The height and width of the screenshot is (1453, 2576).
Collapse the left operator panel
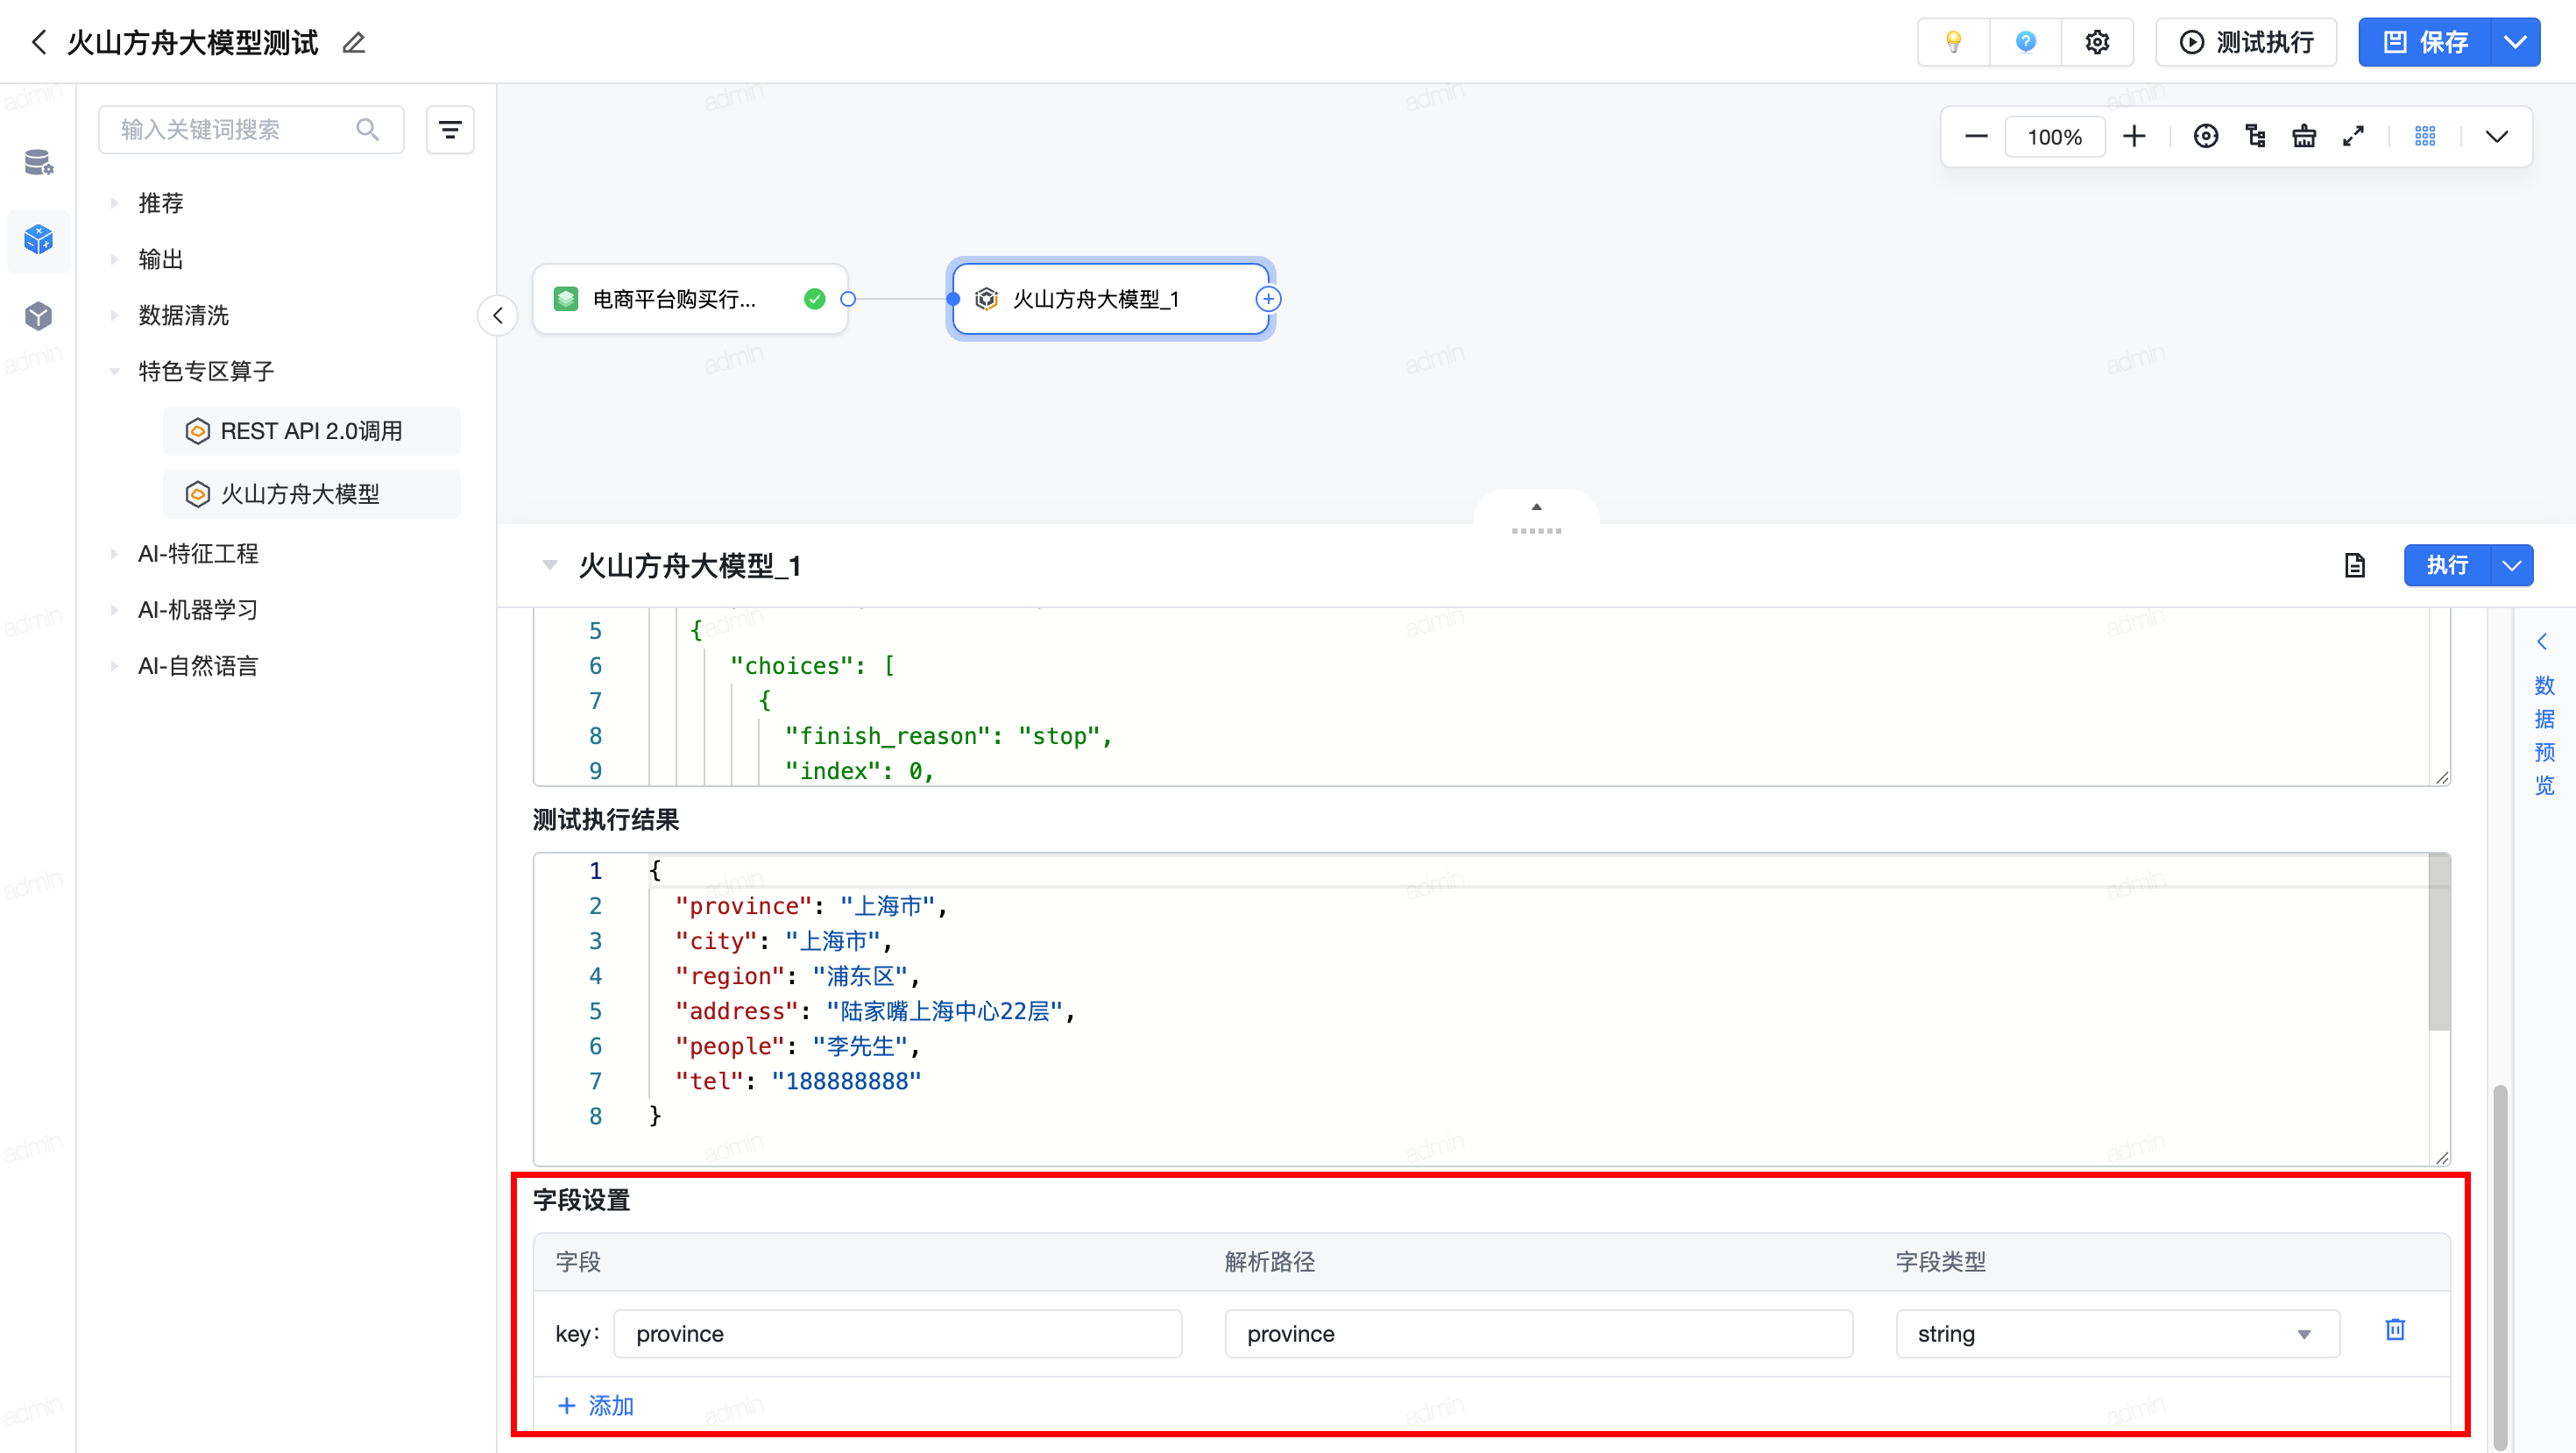(x=497, y=316)
